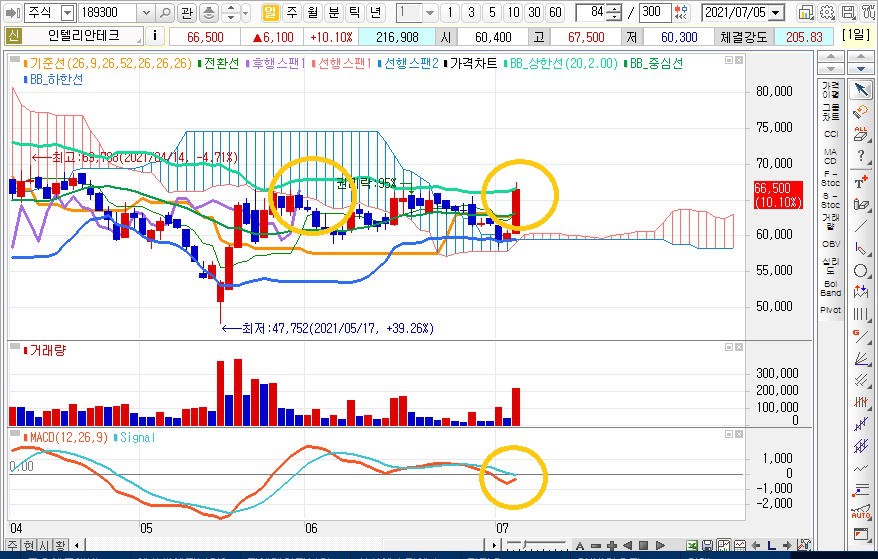The image size is (878, 559).
Task: Click the save diskette icon in top toolbar
Action: point(848,12)
